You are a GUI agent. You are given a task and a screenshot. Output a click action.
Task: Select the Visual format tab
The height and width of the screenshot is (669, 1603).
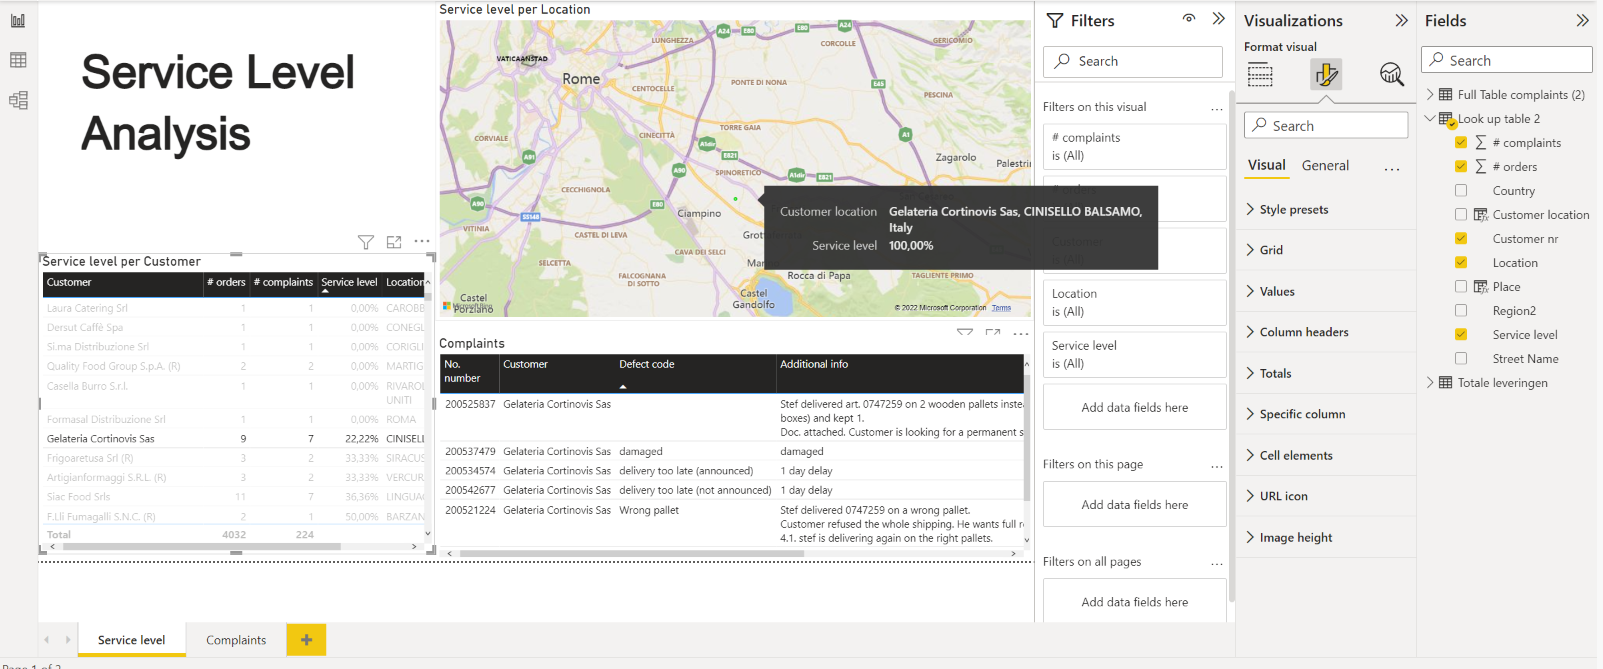[1266, 166]
